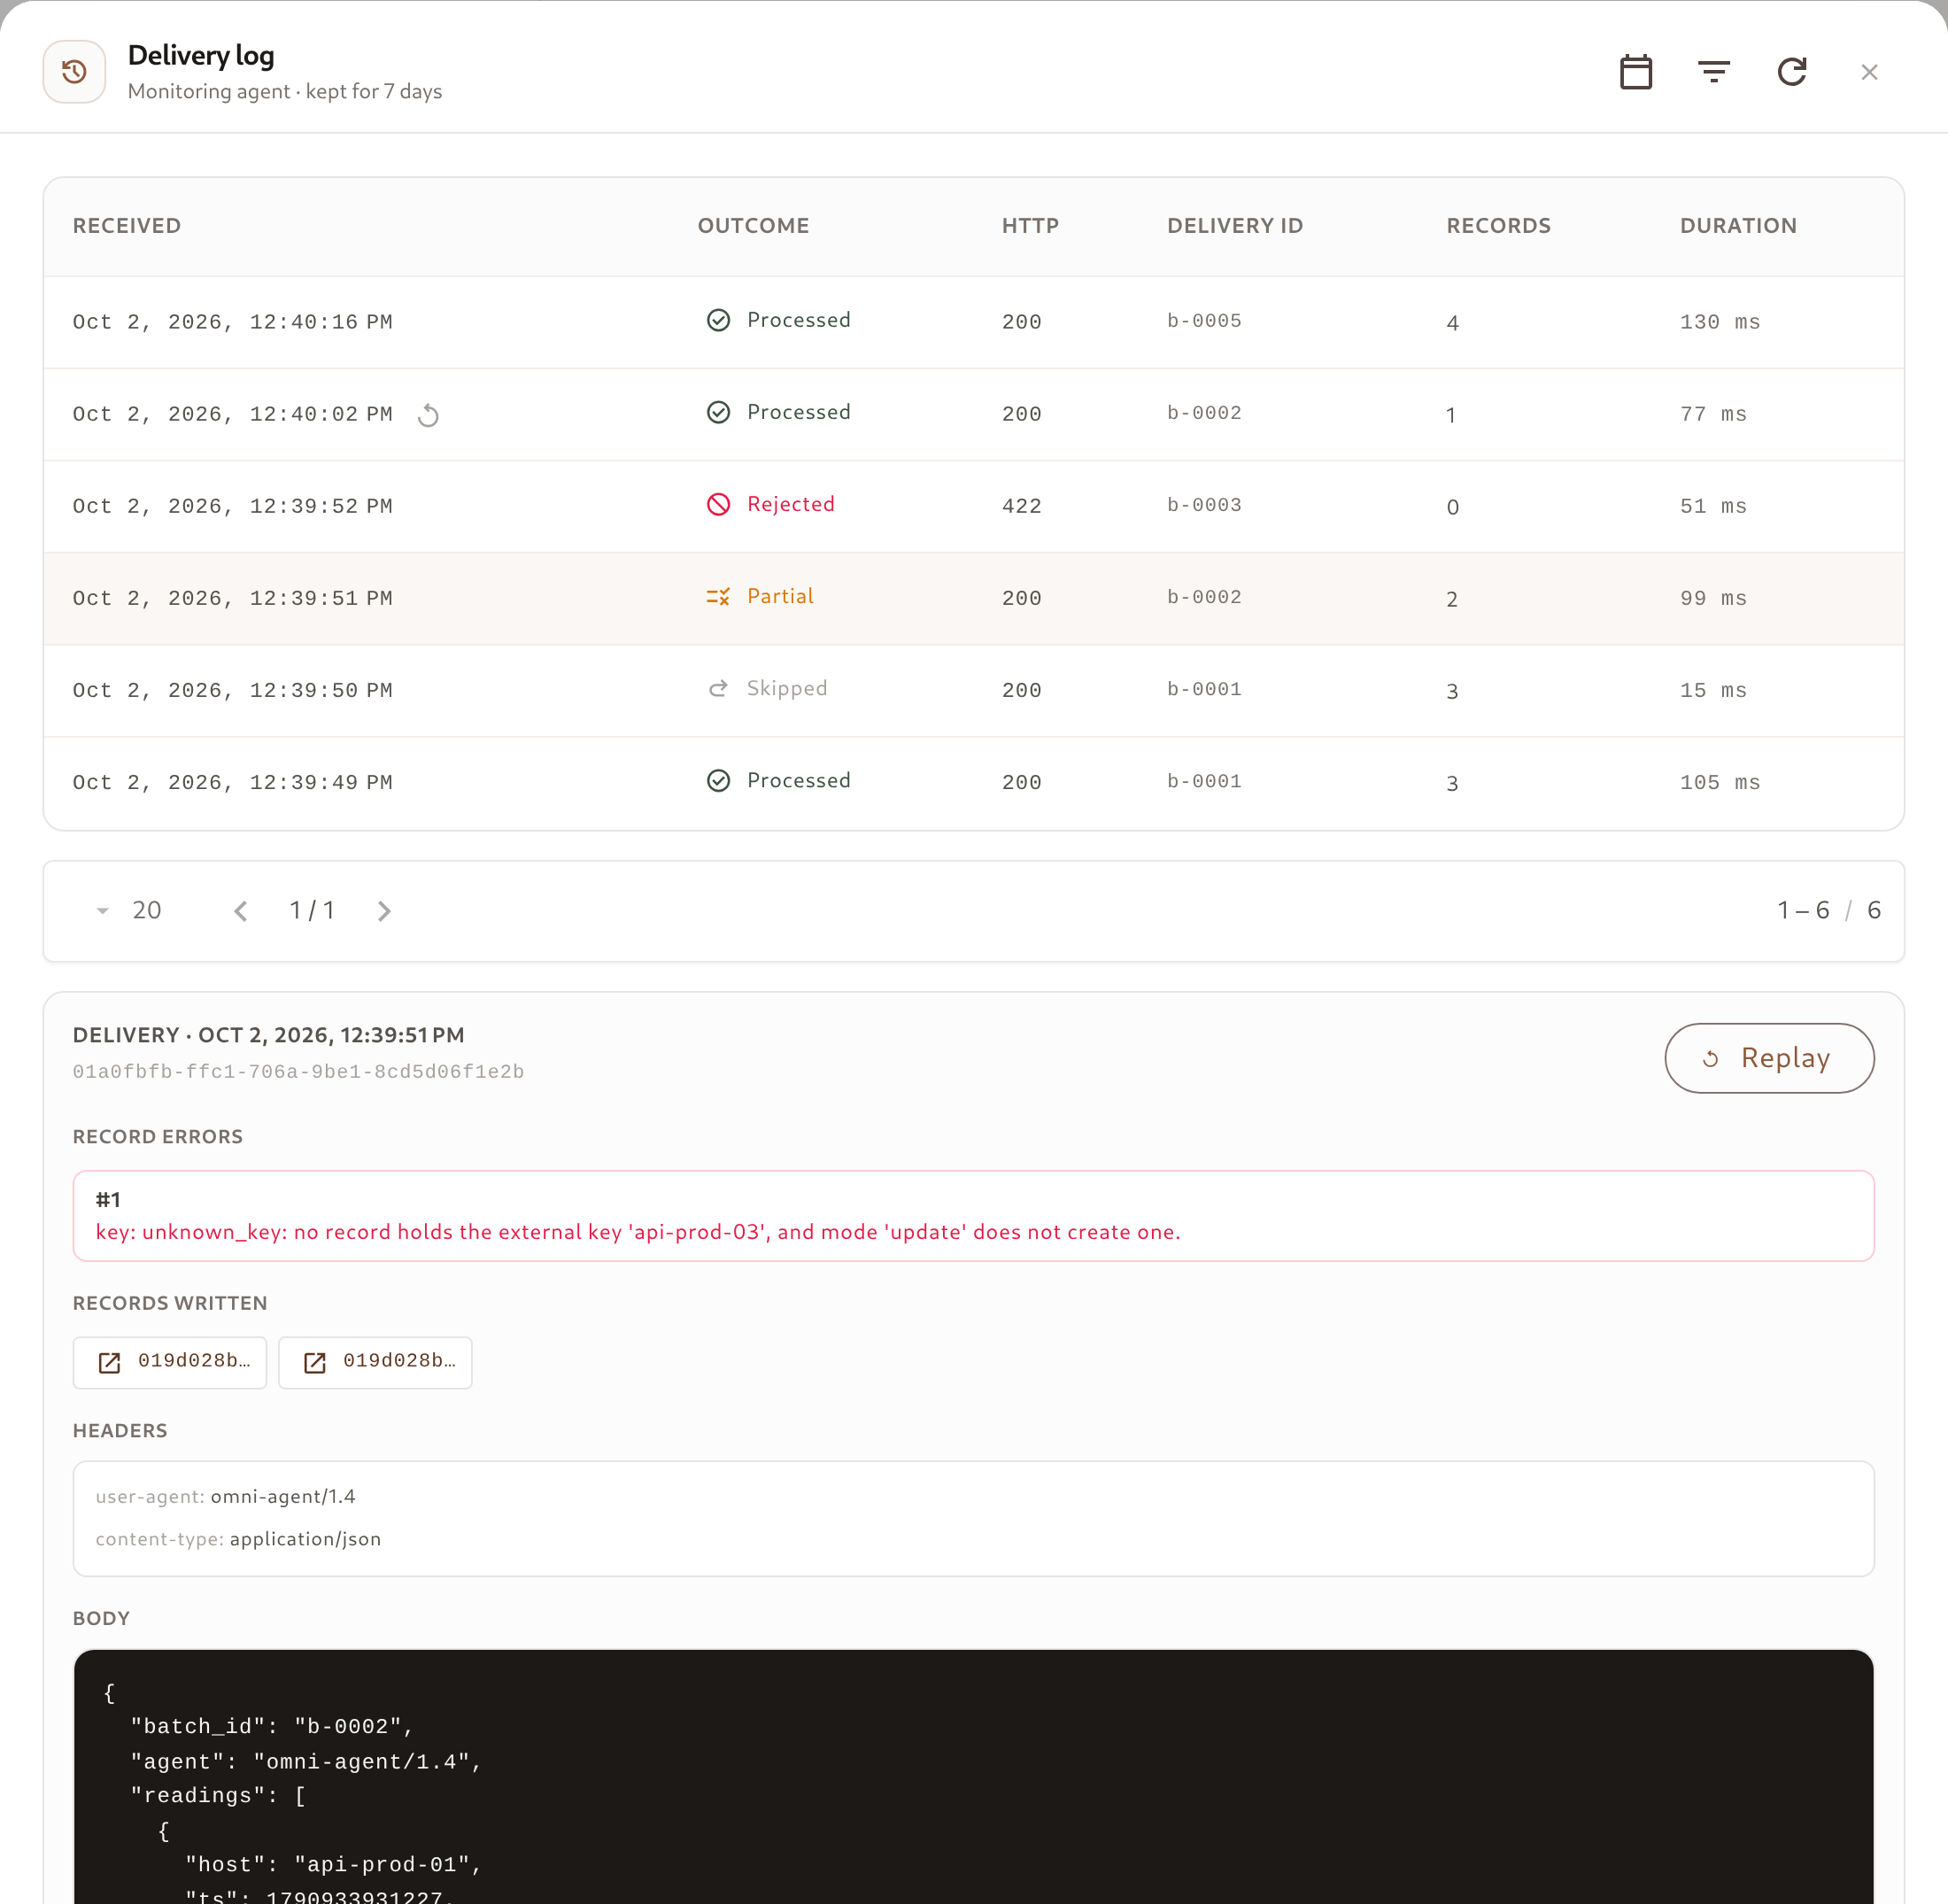Select the delivery received at 12:39:51 PM
Viewport: 1948px width, 1904px height.
(973, 598)
